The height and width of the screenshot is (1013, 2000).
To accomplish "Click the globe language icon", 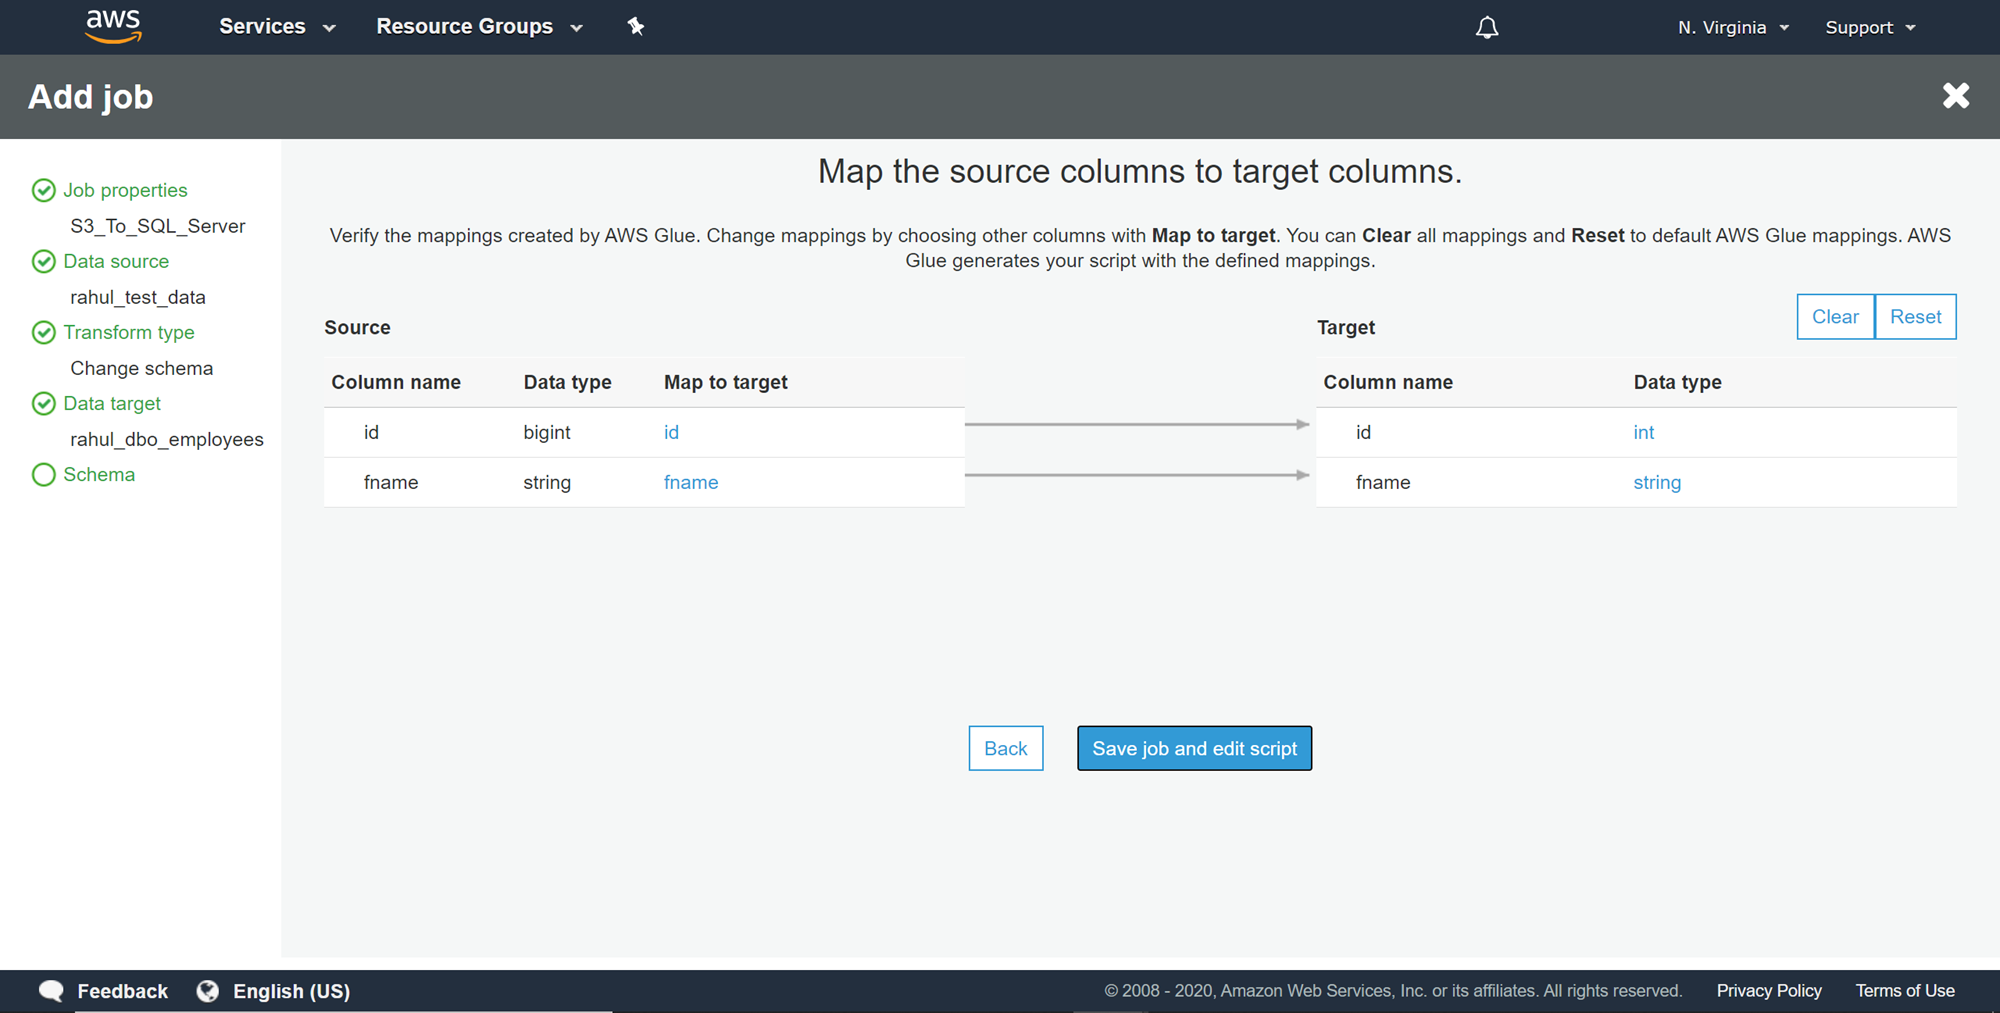I will pos(208,991).
